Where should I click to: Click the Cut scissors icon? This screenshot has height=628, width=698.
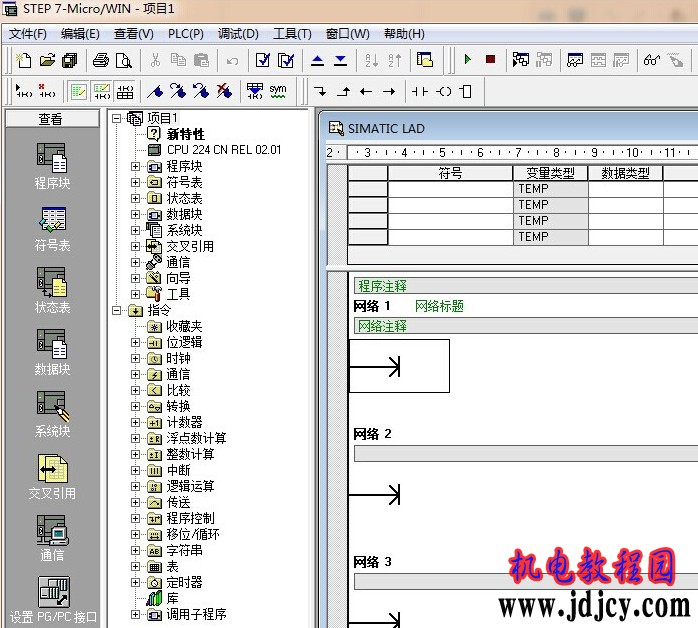pos(155,60)
